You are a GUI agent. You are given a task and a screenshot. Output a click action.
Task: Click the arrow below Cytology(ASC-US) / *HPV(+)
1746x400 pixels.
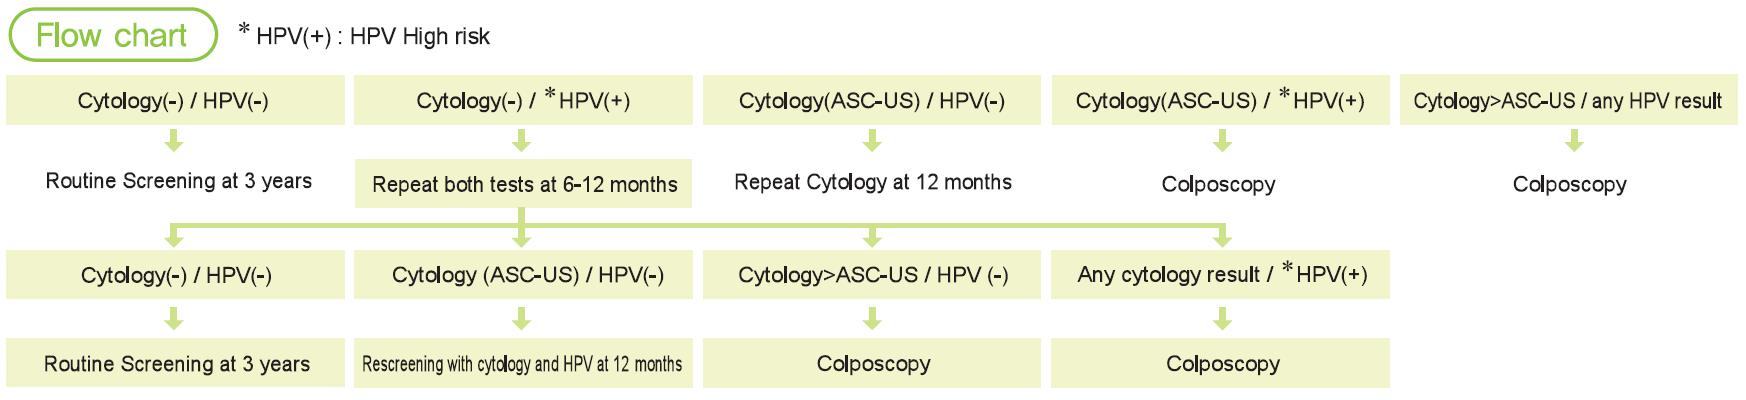pos(1221,141)
